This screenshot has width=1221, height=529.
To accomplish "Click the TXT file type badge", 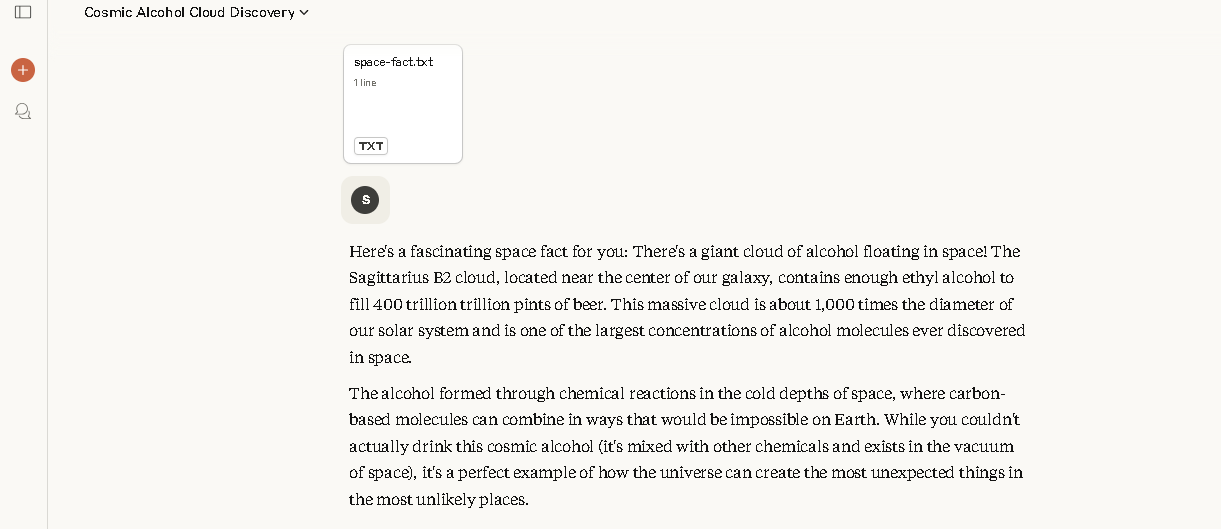I will pos(371,146).
